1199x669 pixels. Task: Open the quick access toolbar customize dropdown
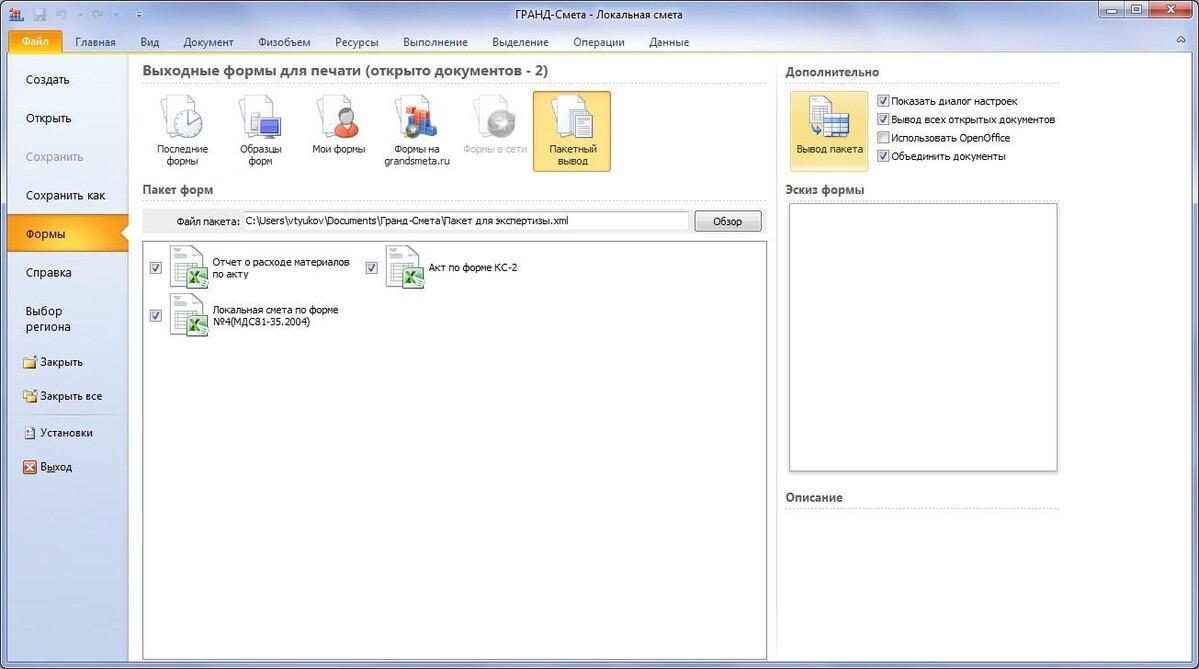[138, 14]
